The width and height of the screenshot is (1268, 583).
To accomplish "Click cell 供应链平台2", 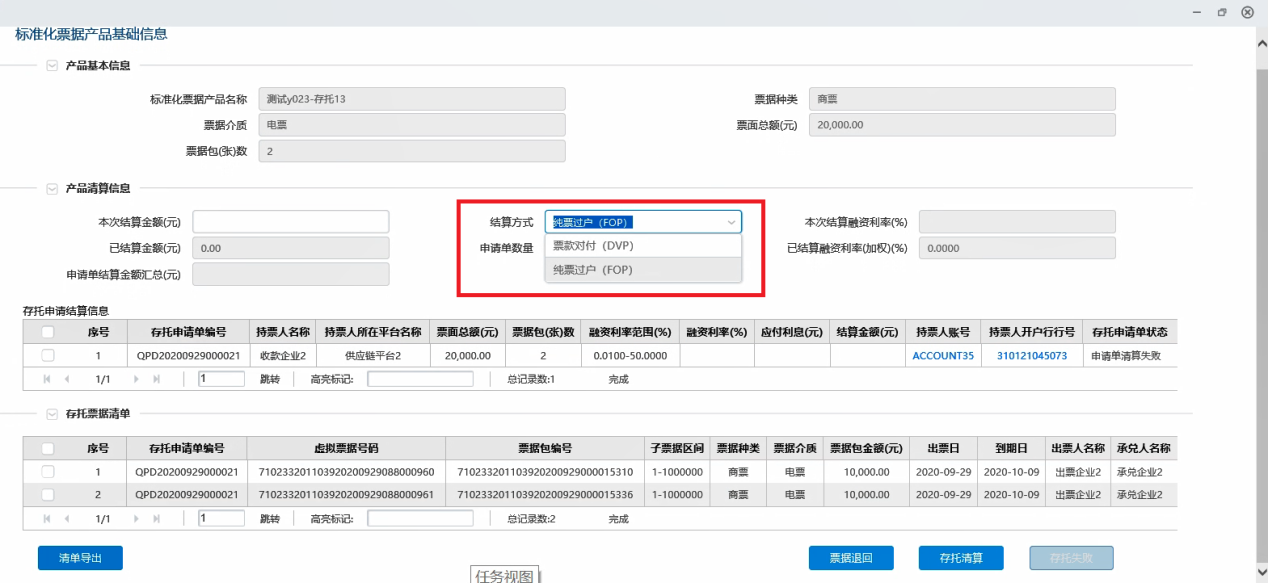I will click(x=373, y=355).
